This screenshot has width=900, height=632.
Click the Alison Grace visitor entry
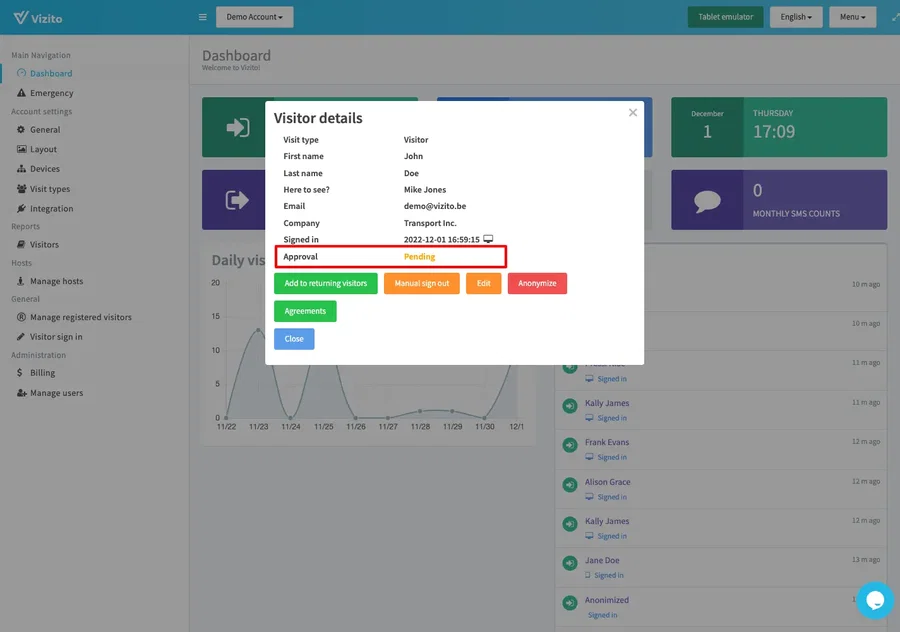(x=607, y=482)
